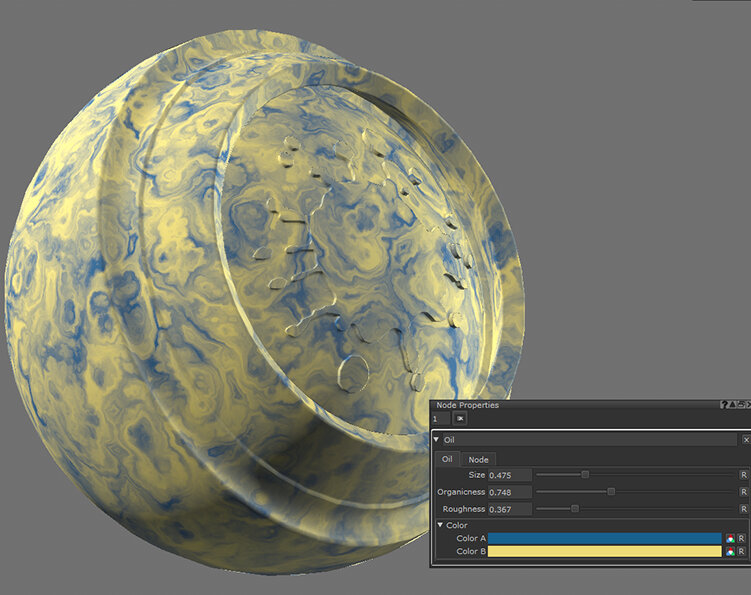The width and height of the screenshot is (751, 595).
Task: Click the Roughness slider handle
Action: point(574,509)
